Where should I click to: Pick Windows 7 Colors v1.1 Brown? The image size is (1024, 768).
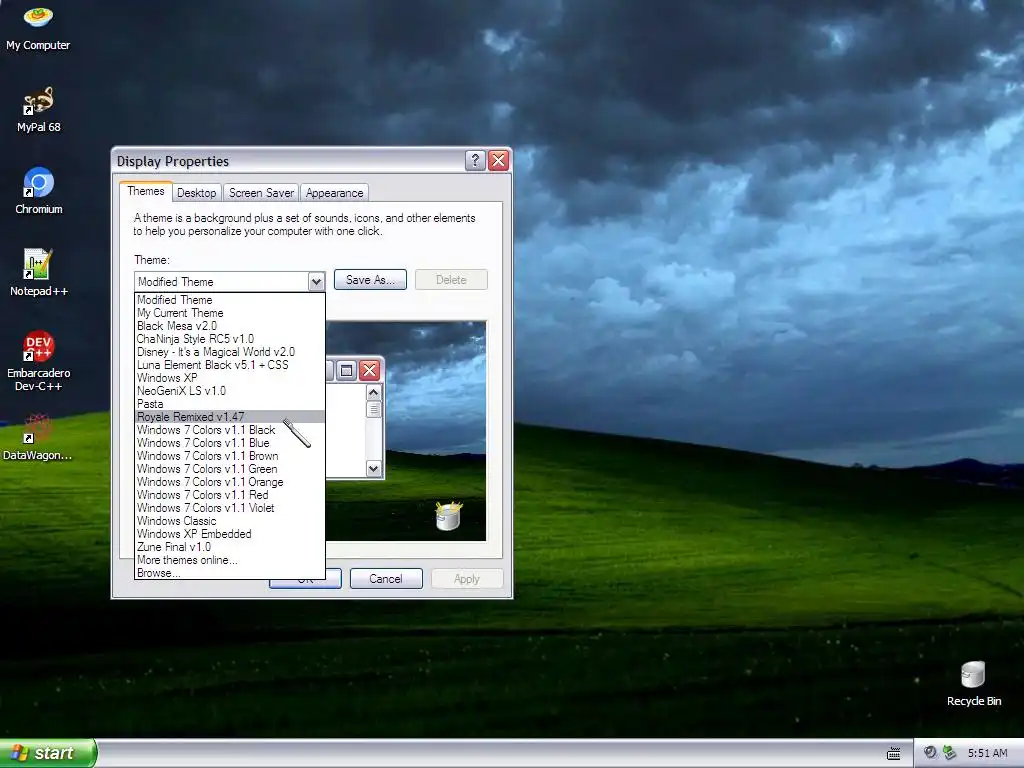pyautogui.click(x=230, y=456)
